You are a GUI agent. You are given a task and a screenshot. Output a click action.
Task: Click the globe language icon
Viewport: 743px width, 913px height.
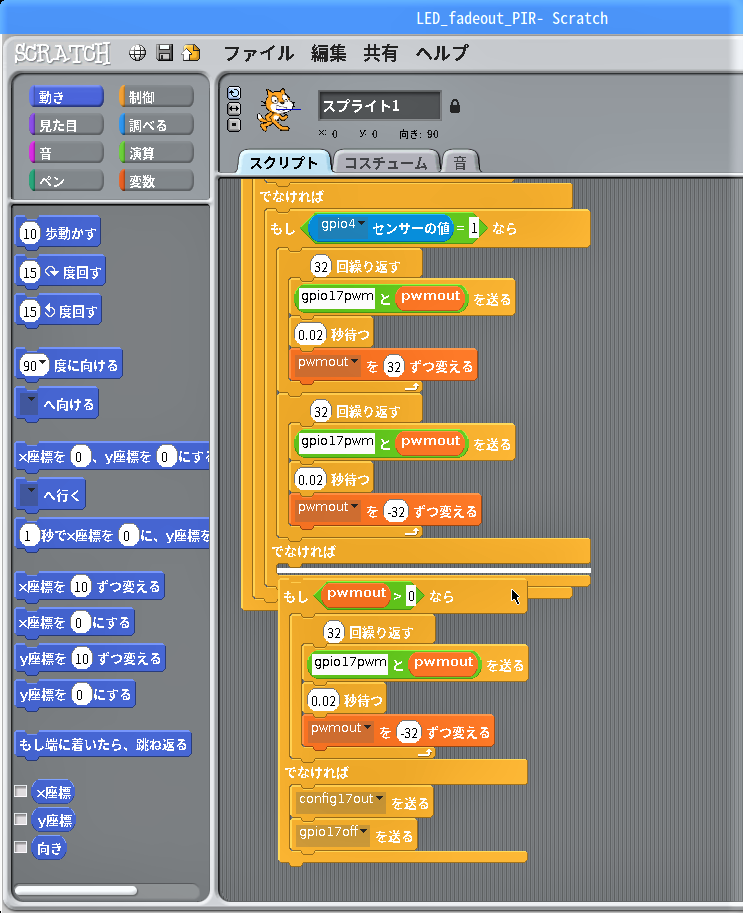click(138, 53)
